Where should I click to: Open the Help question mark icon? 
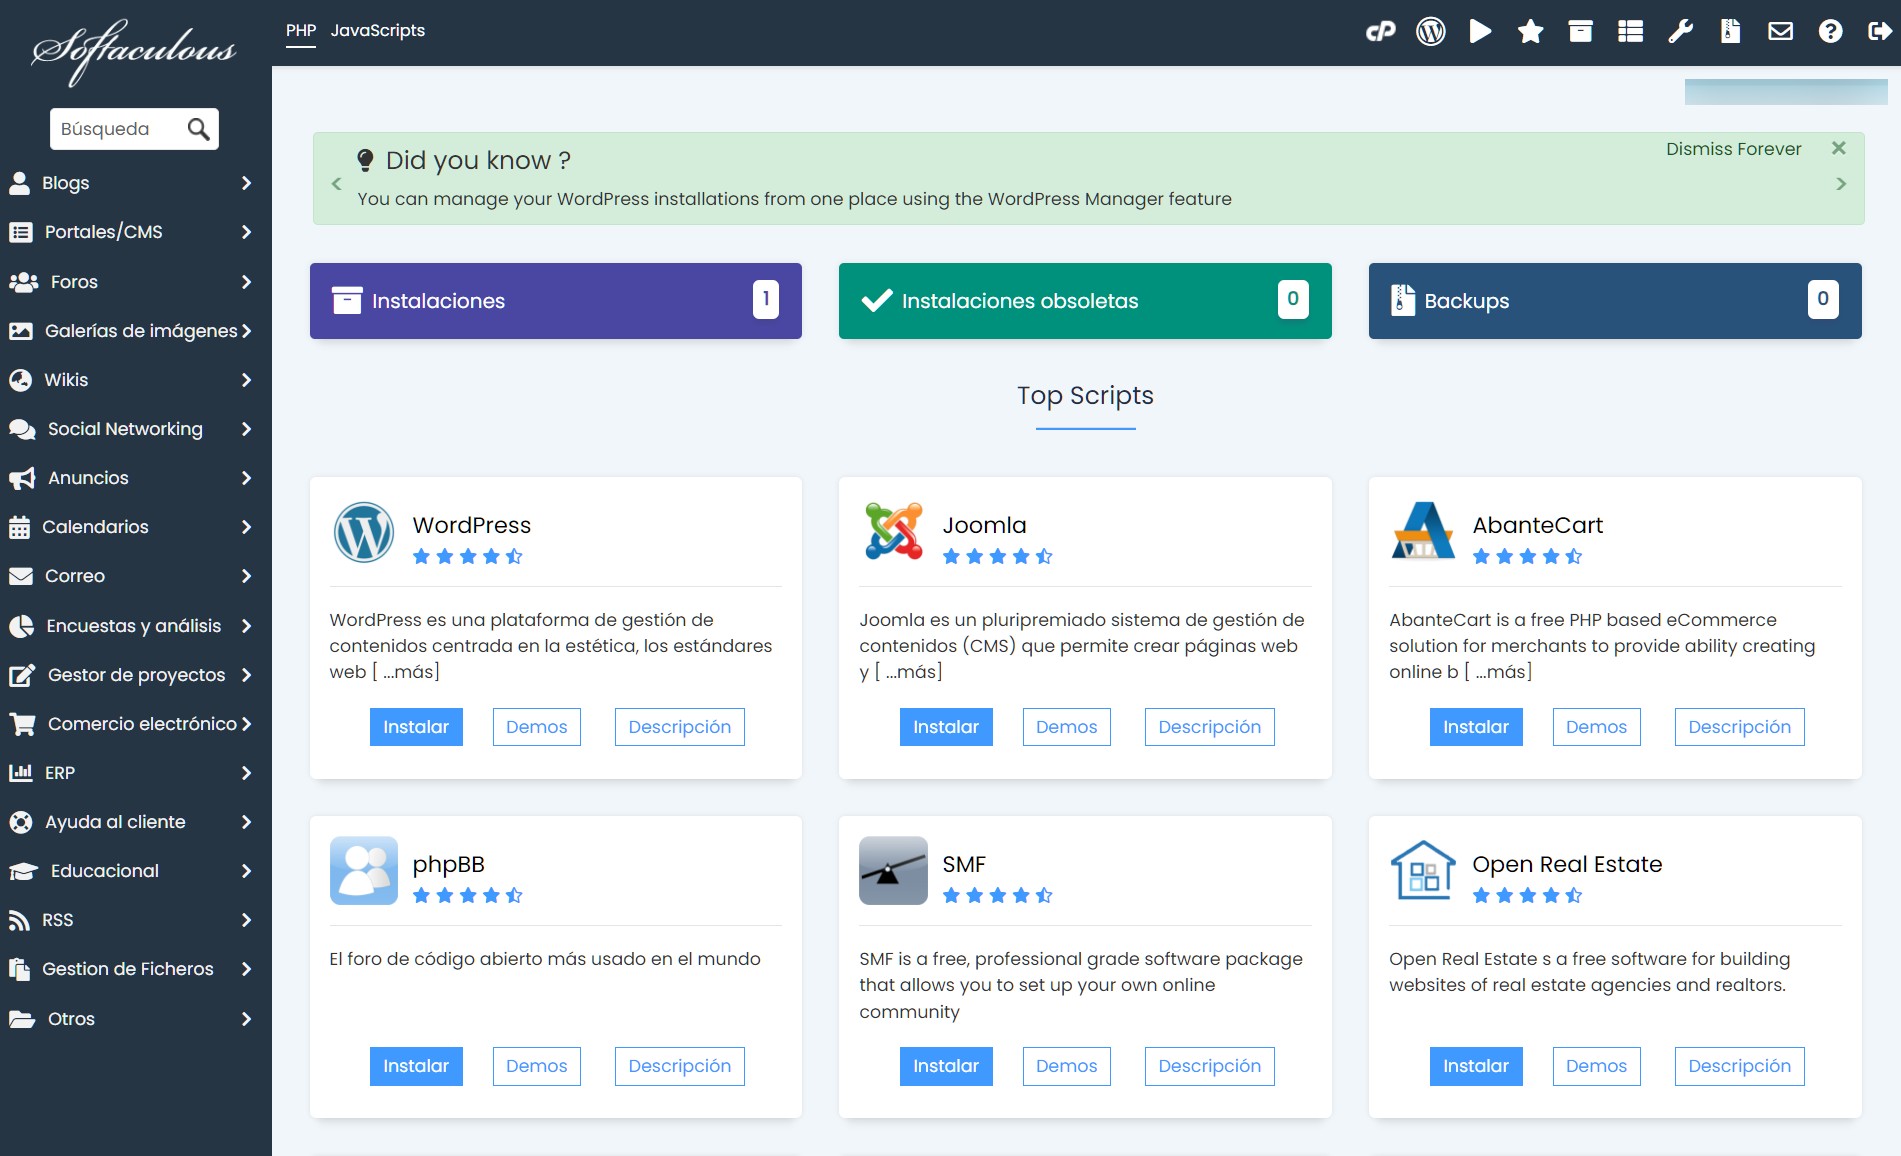(1829, 31)
